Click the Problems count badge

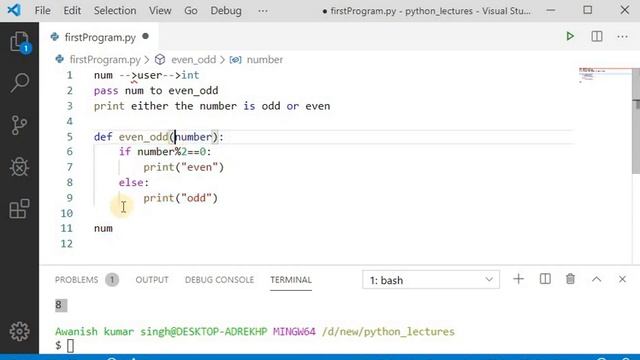click(x=112, y=280)
